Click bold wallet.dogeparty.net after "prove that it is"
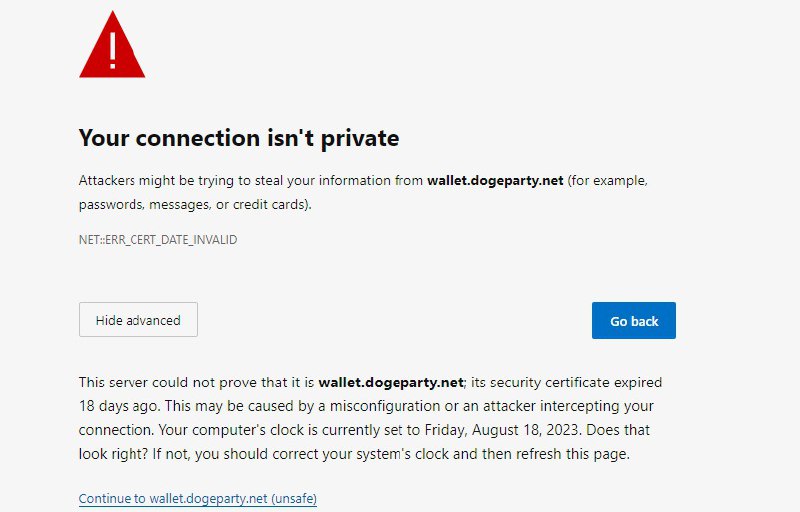The width and height of the screenshot is (800, 512). click(391, 382)
